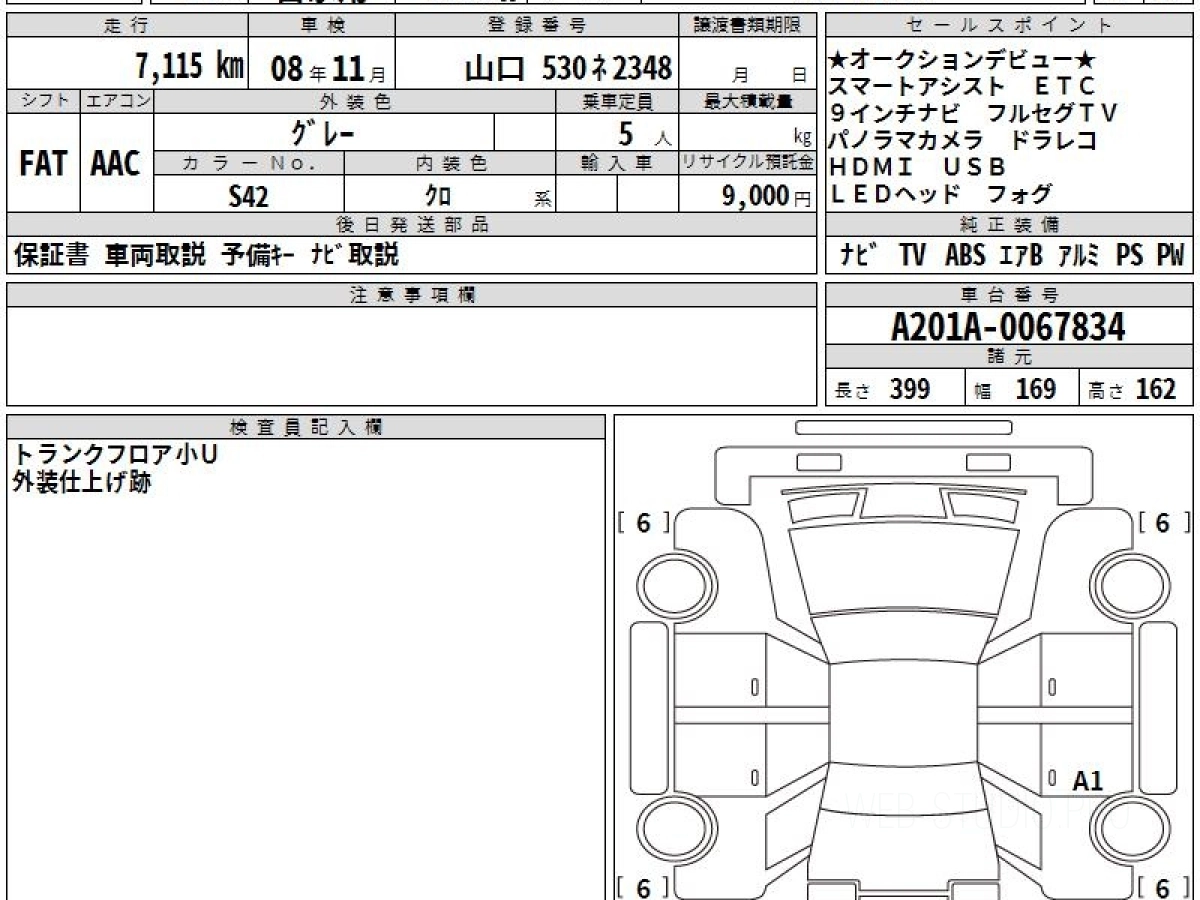Select the トランクフロア小U inspector note
Viewport: 1200px width, 900px height.
[x=115, y=454]
